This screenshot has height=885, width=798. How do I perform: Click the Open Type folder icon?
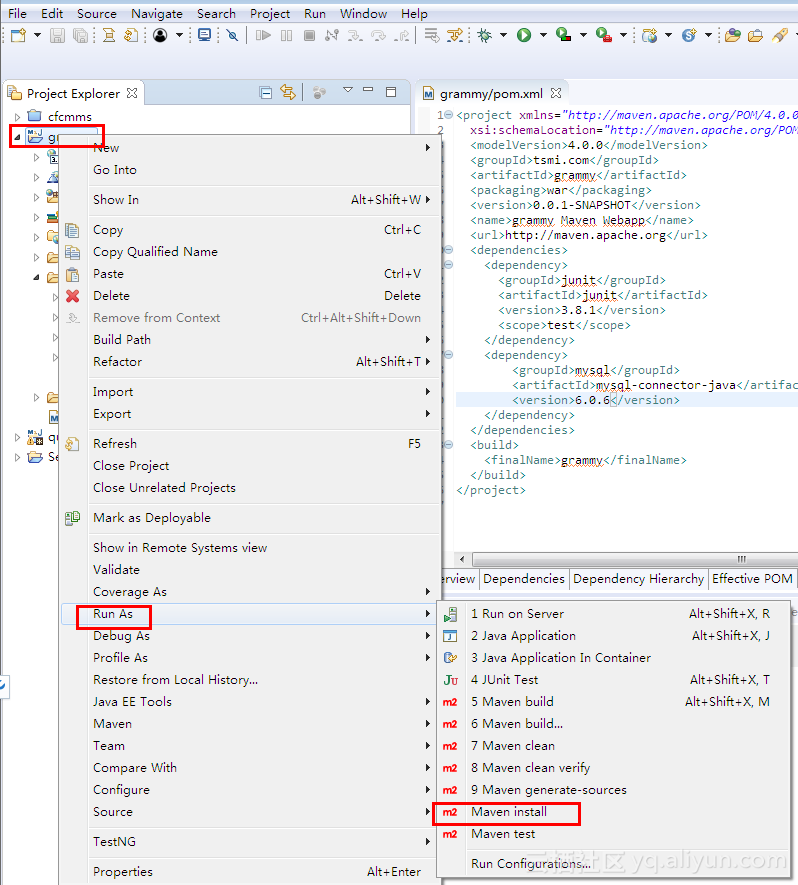pyautogui.click(x=733, y=36)
